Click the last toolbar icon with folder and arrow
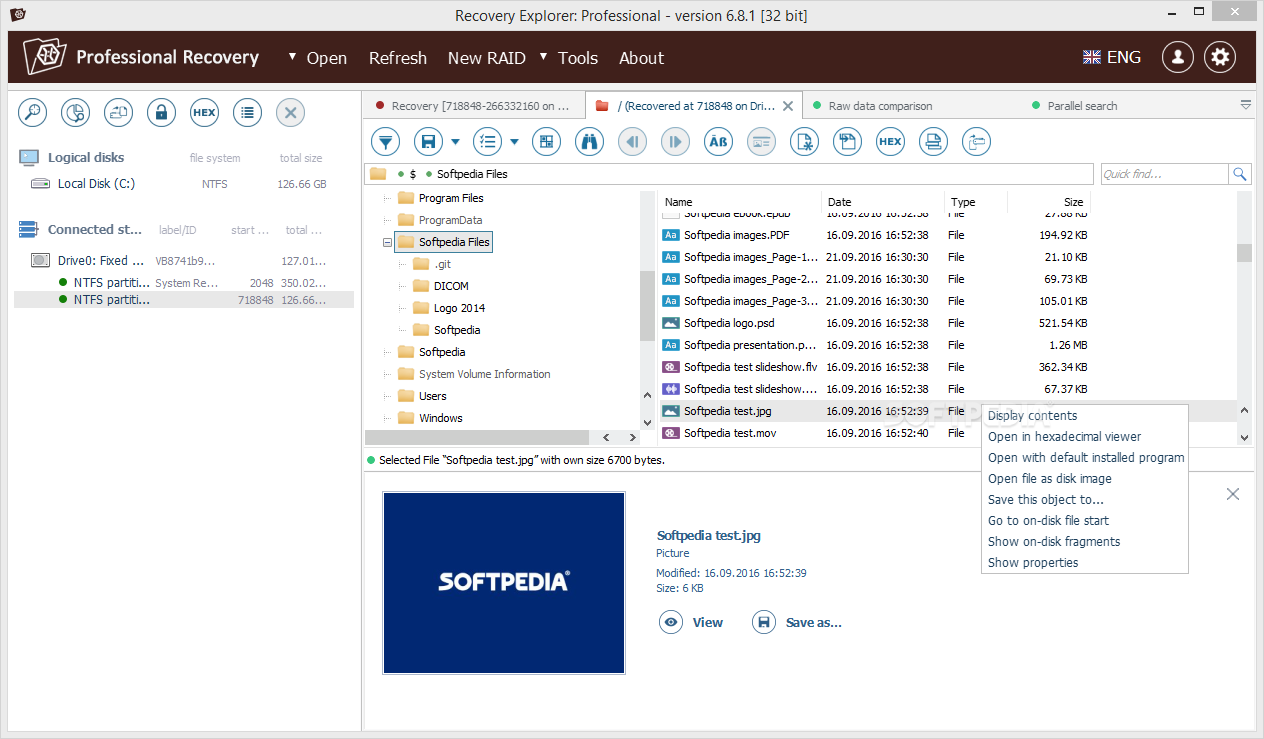1264x739 pixels. click(x=976, y=142)
